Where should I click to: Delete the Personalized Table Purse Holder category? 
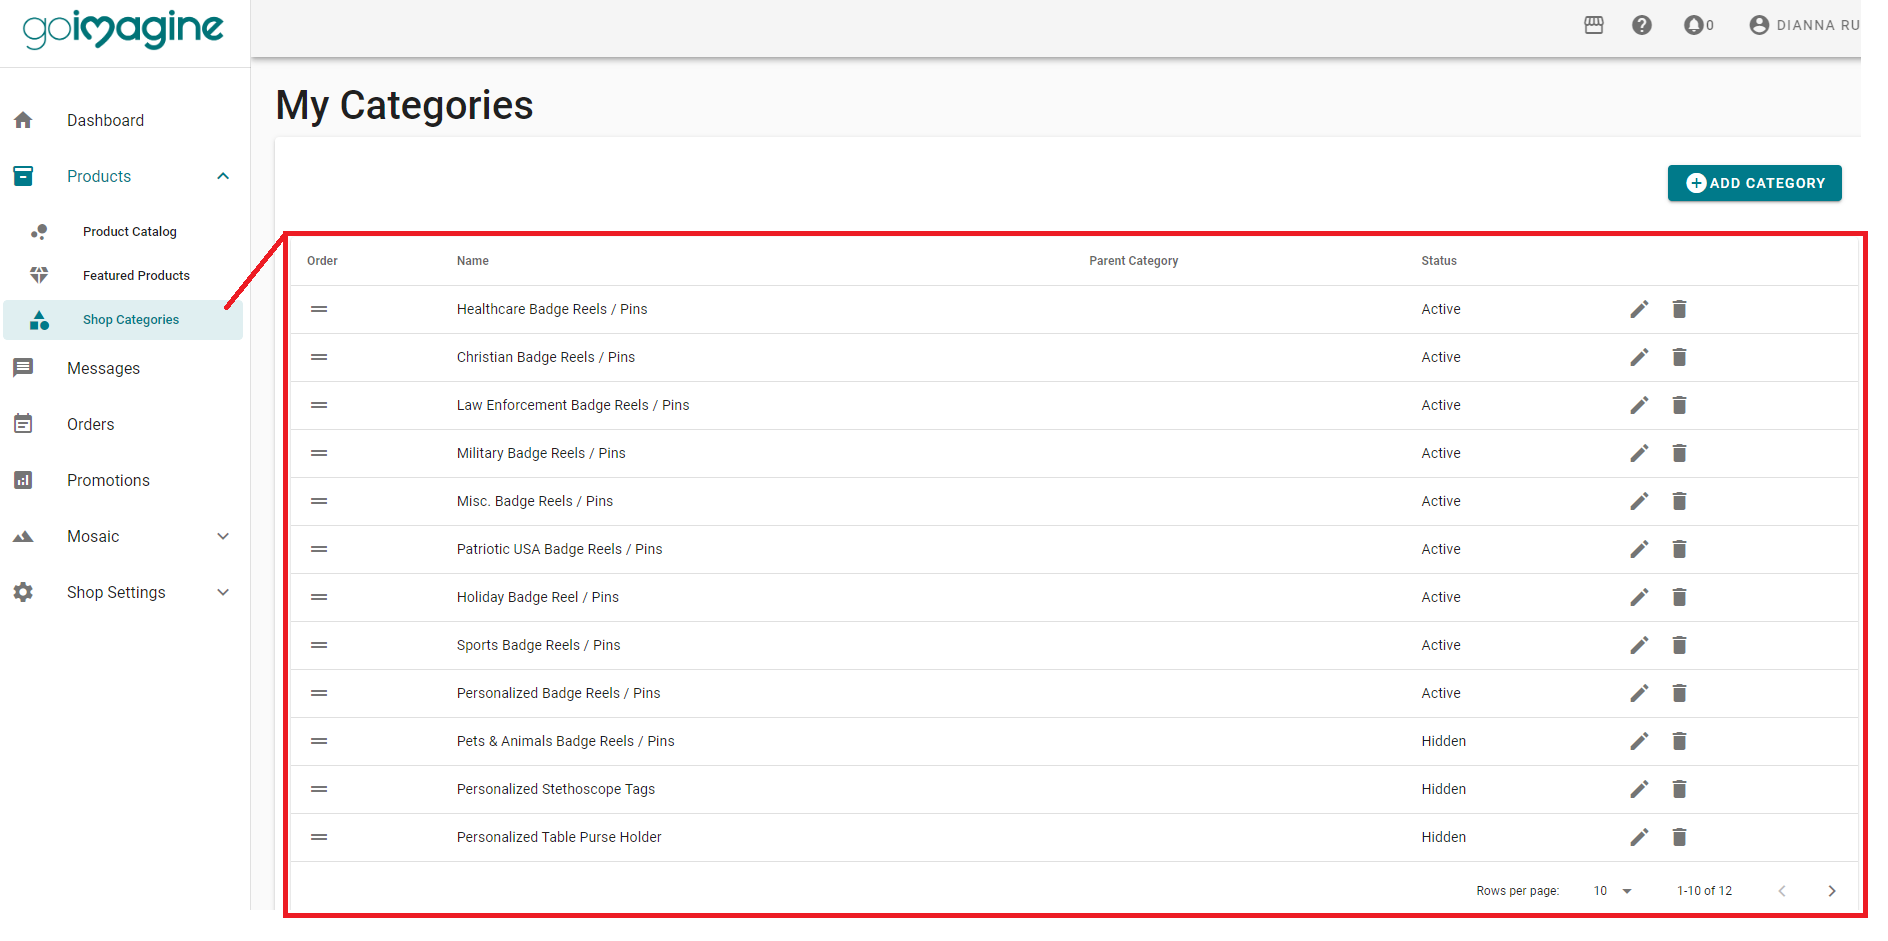coord(1679,837)
